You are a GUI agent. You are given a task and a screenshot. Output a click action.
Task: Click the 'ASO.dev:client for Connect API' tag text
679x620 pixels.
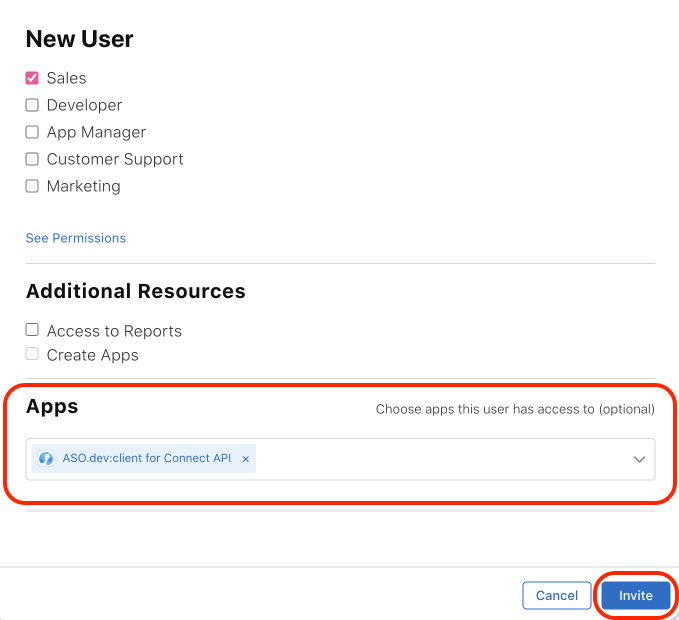coord(147,458)
